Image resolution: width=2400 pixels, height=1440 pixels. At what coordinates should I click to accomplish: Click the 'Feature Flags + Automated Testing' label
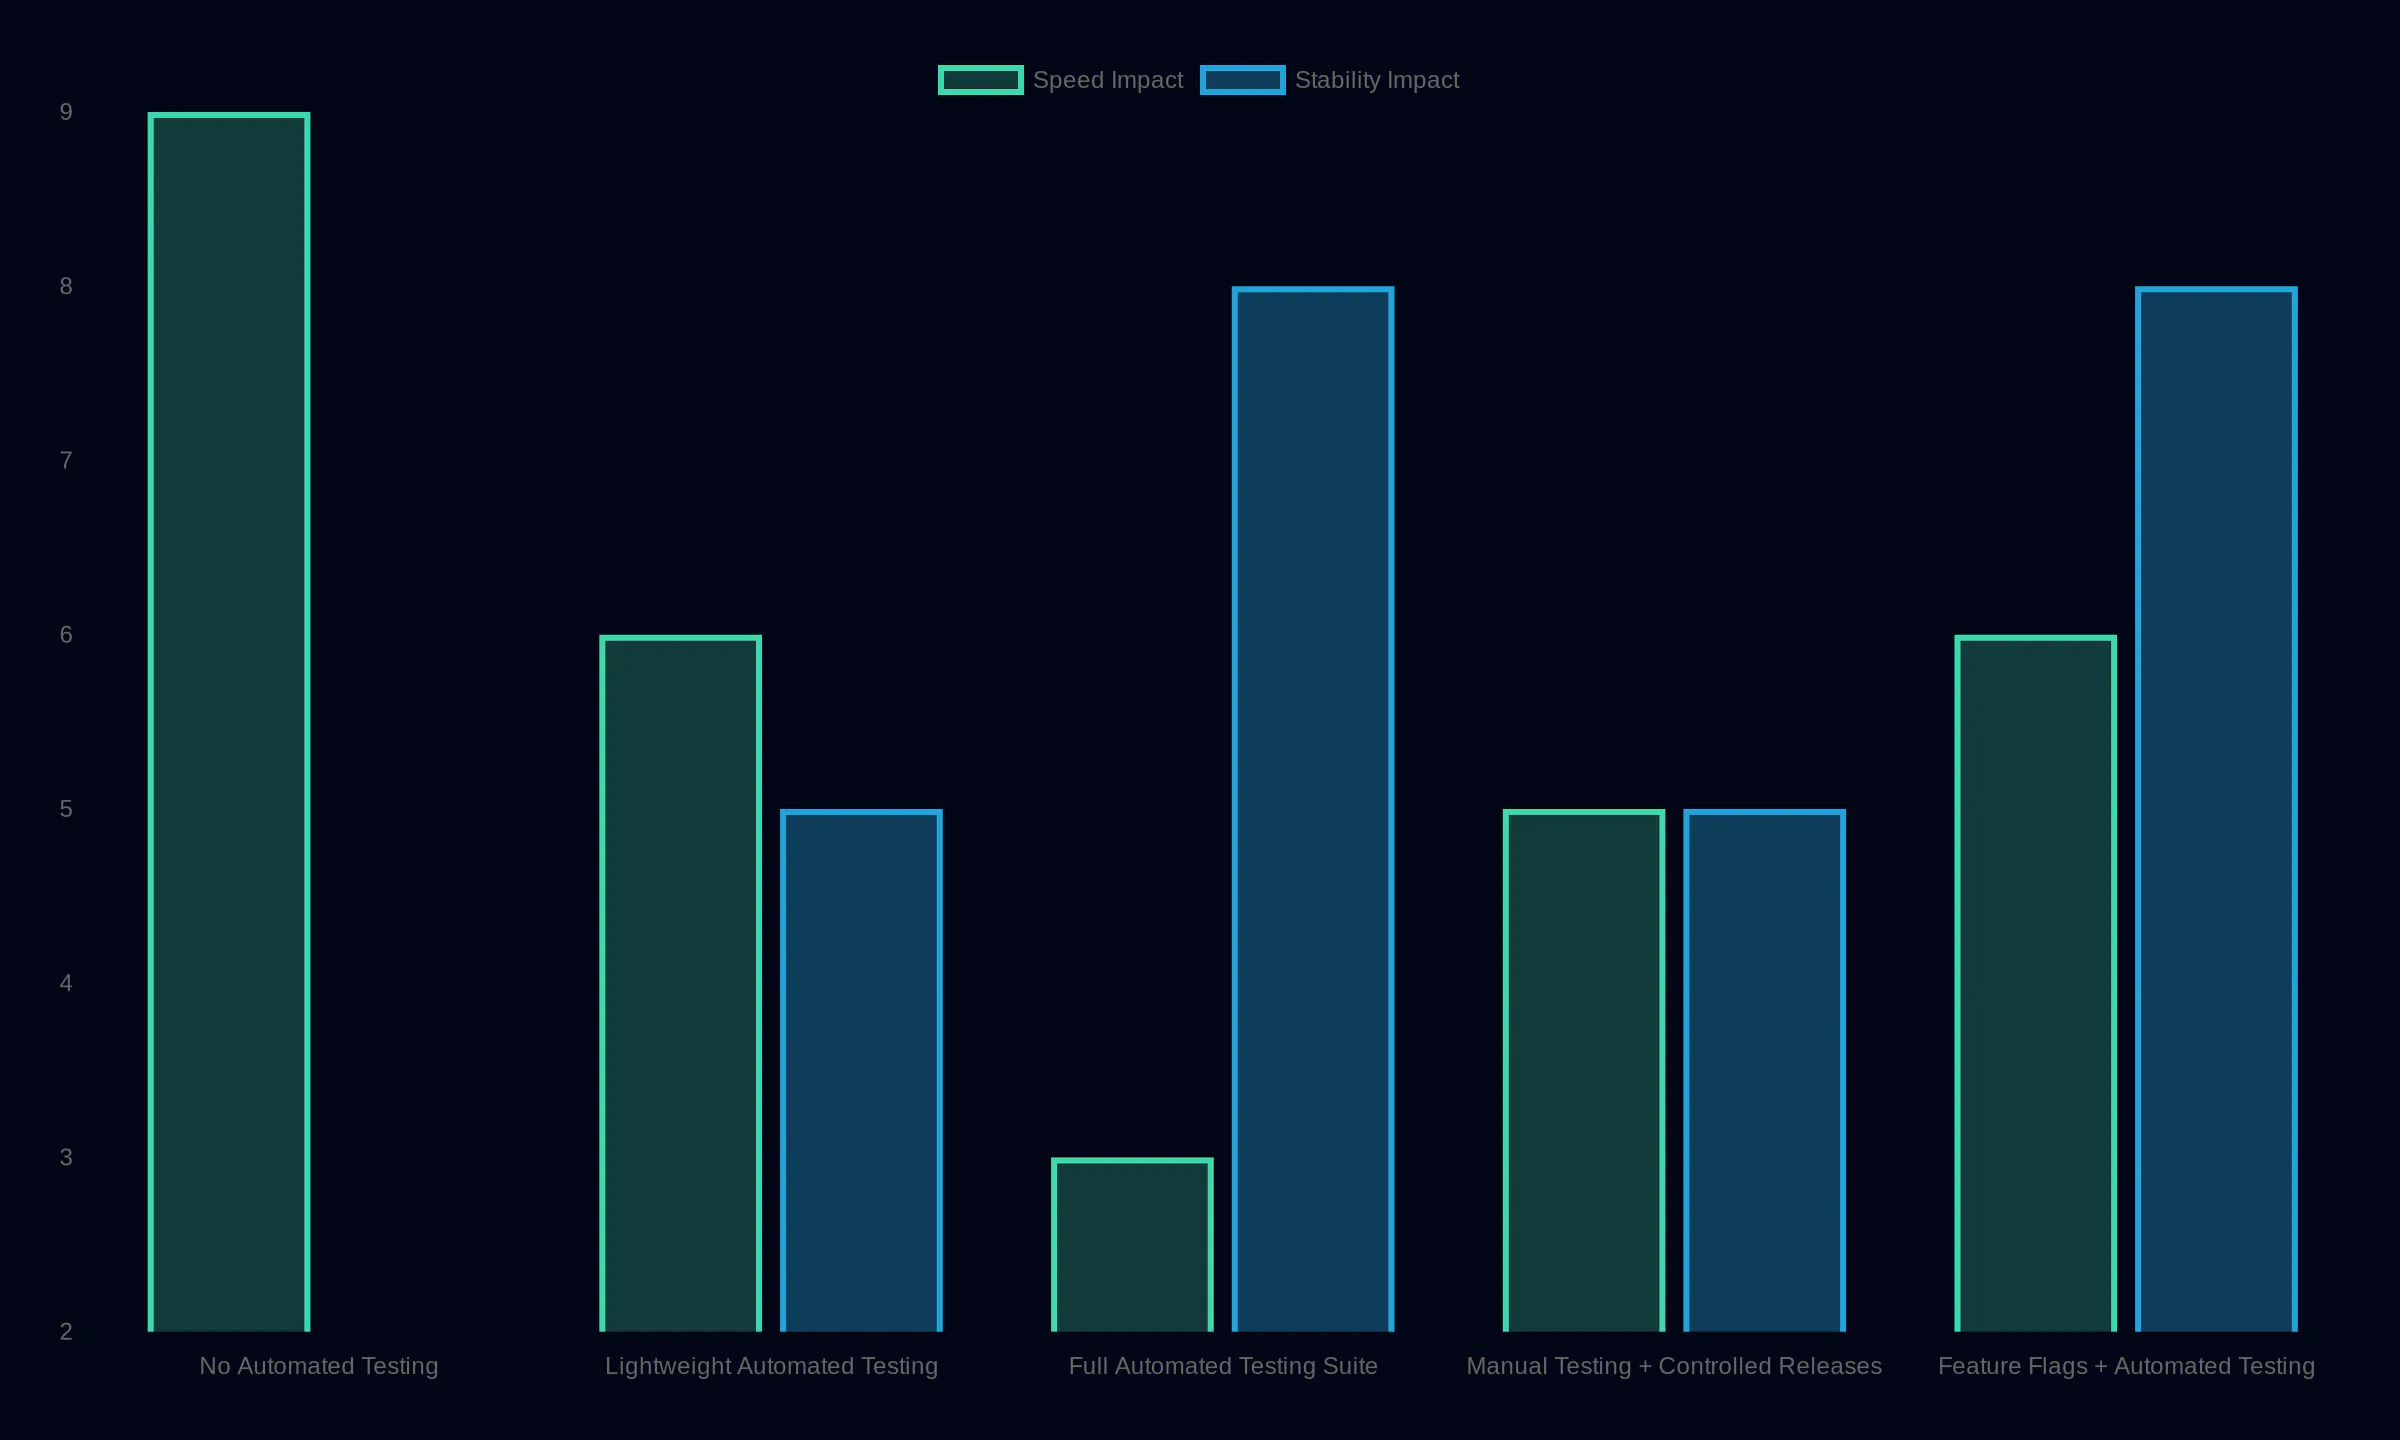pyautogui.click(x=2126, y=1366)
